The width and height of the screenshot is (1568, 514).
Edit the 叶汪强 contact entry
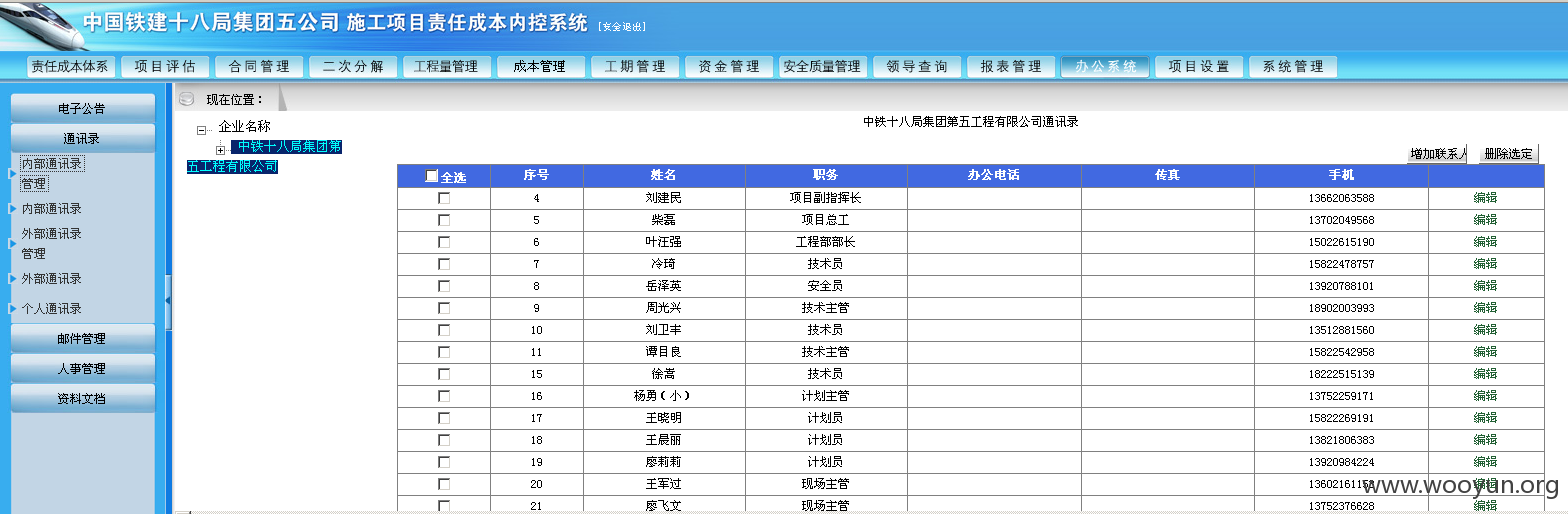[x=1485, y=242]
